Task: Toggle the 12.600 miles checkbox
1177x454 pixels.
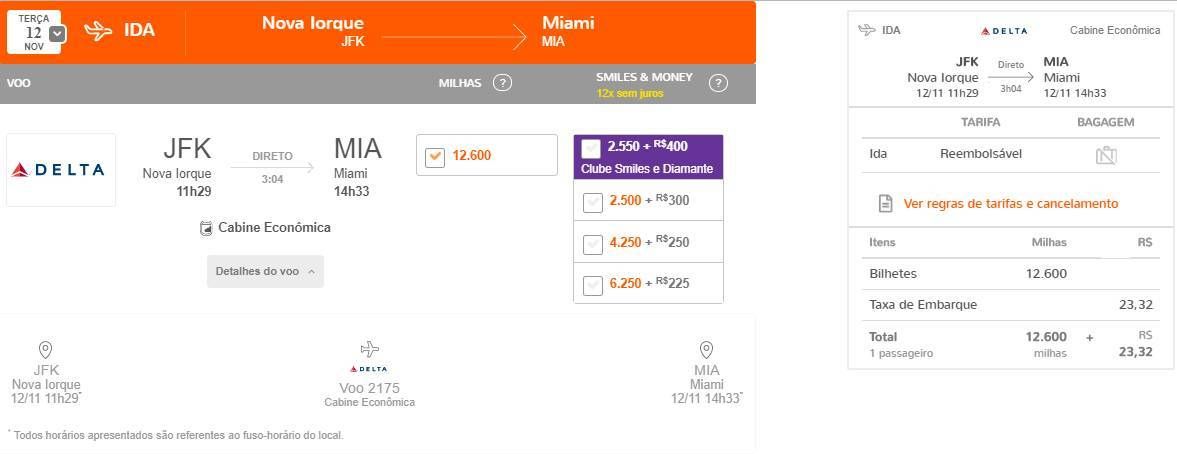Action: tap(435, 157)
